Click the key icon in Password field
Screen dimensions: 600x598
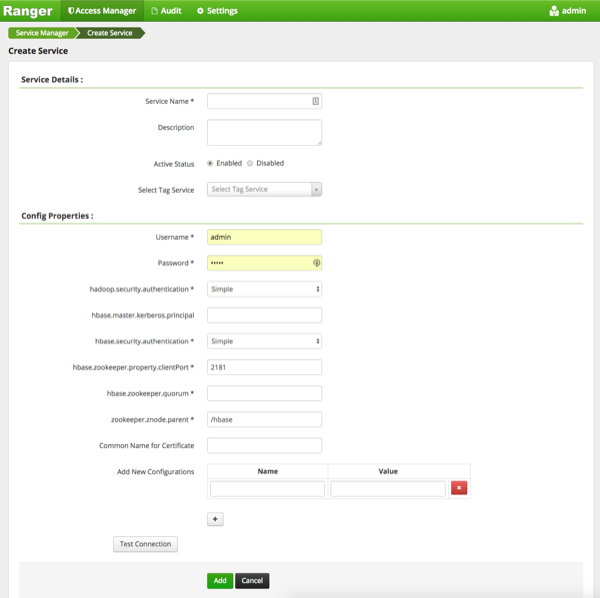pos(316,263)
